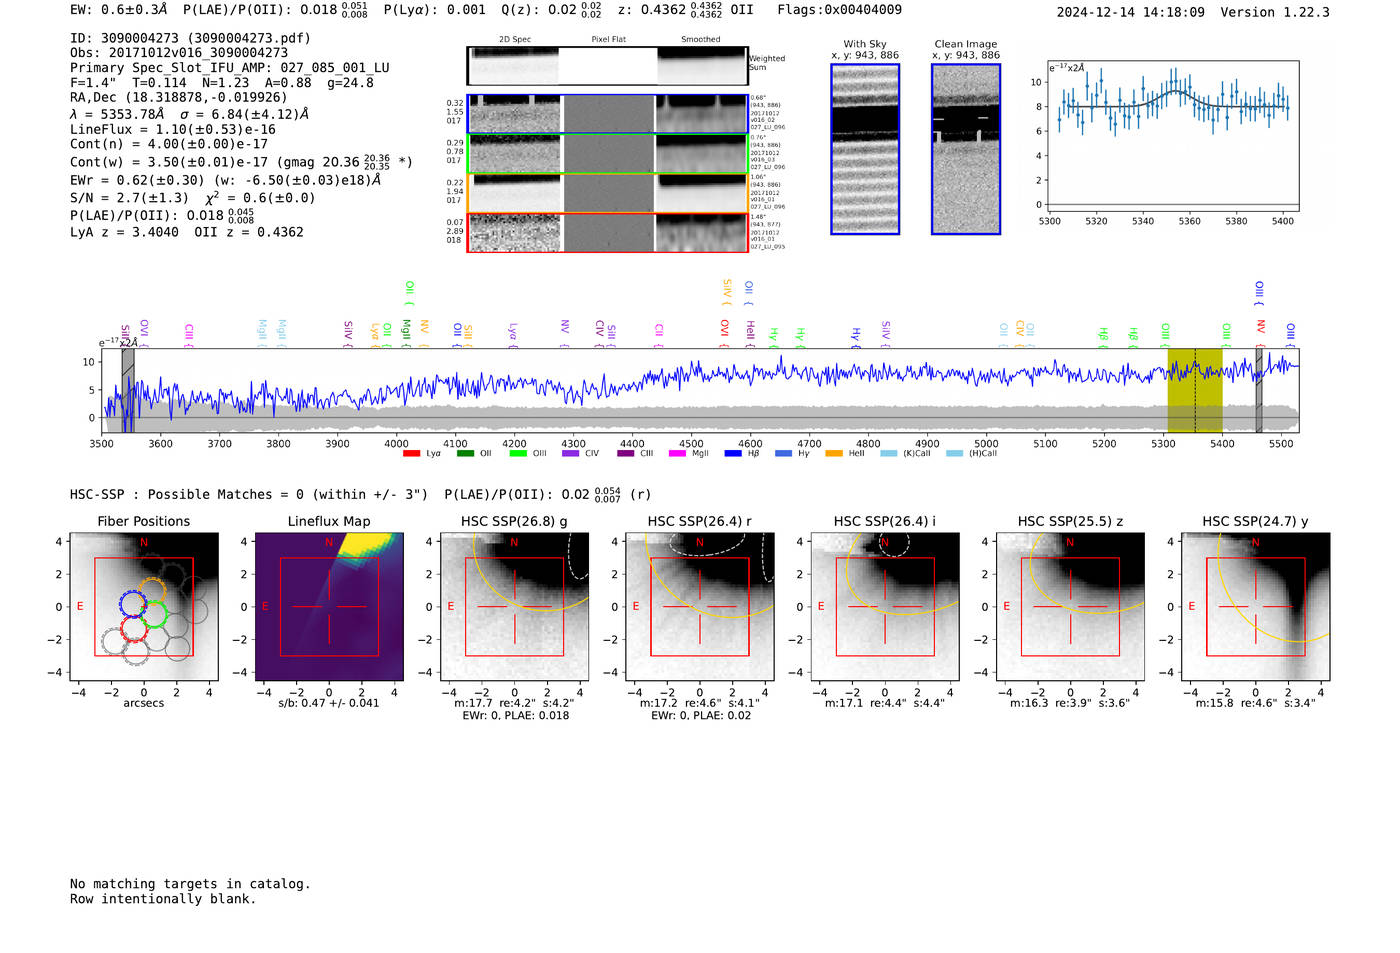Click the 2024-12-14 14:18:09 timestamp
This screenshot has height=953, width=1400.
click(x=1130, y=12)
